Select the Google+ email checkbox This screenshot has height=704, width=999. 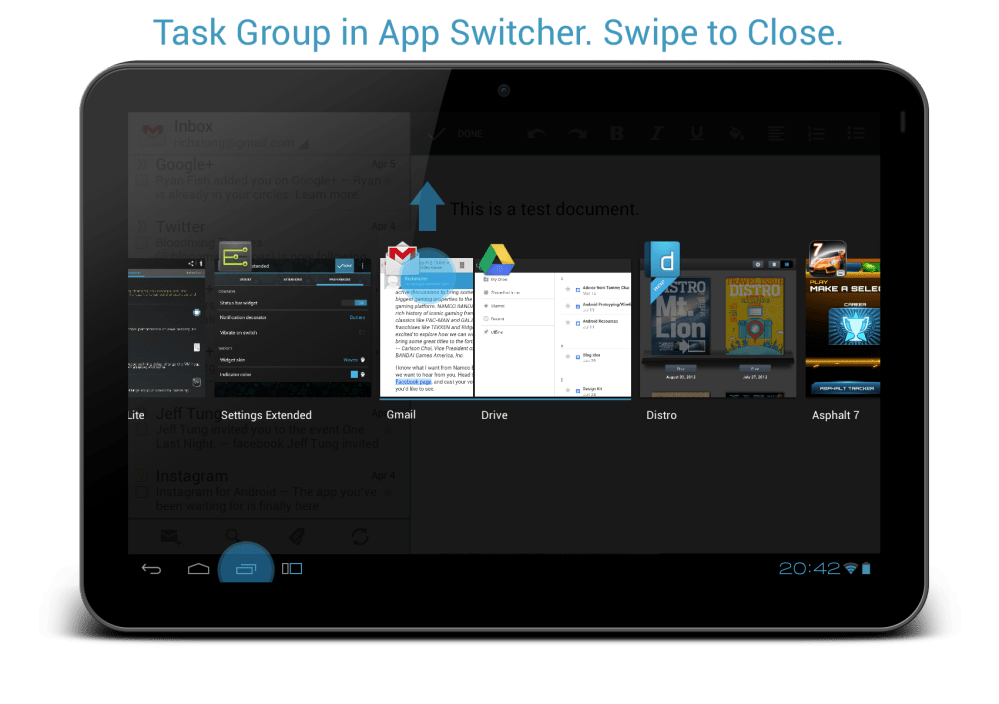point(142,182)
